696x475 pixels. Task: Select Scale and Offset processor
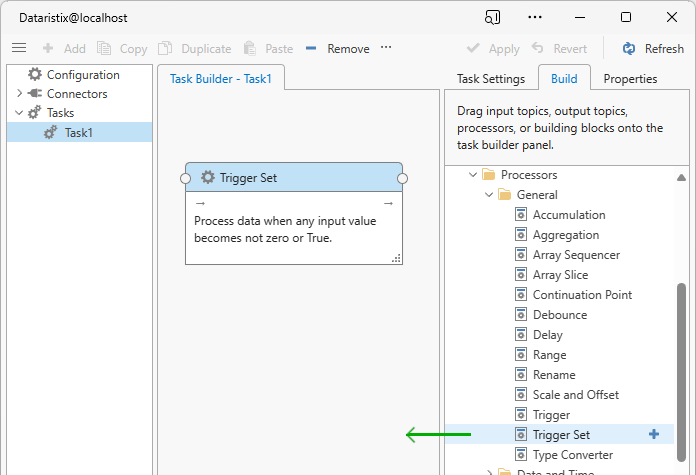click(x=575, y=395)
